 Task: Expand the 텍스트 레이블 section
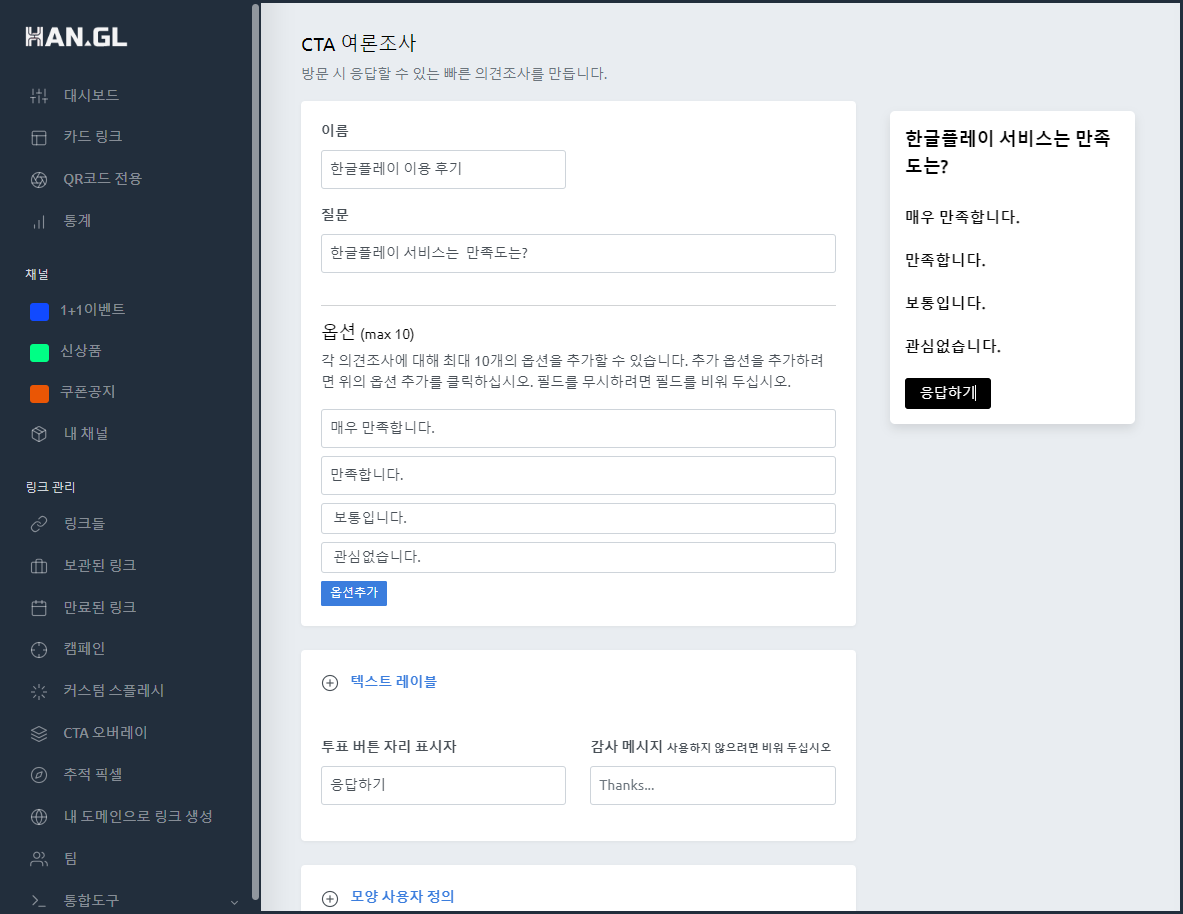click(393, 682)
